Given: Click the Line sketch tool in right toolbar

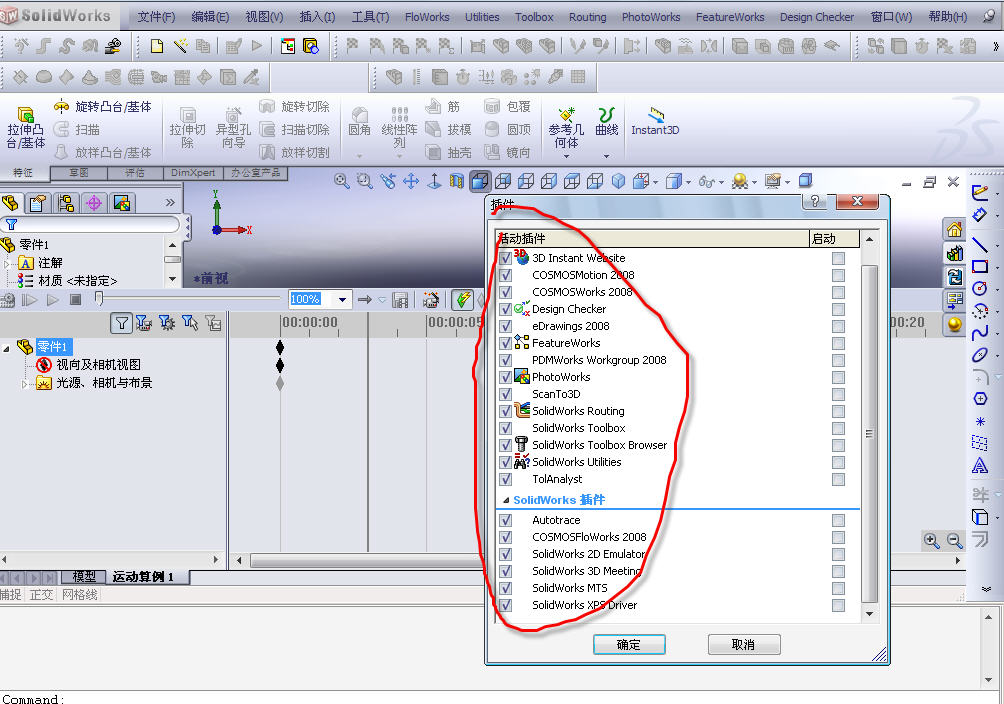Looking at the screenshot, I should 980,245.
